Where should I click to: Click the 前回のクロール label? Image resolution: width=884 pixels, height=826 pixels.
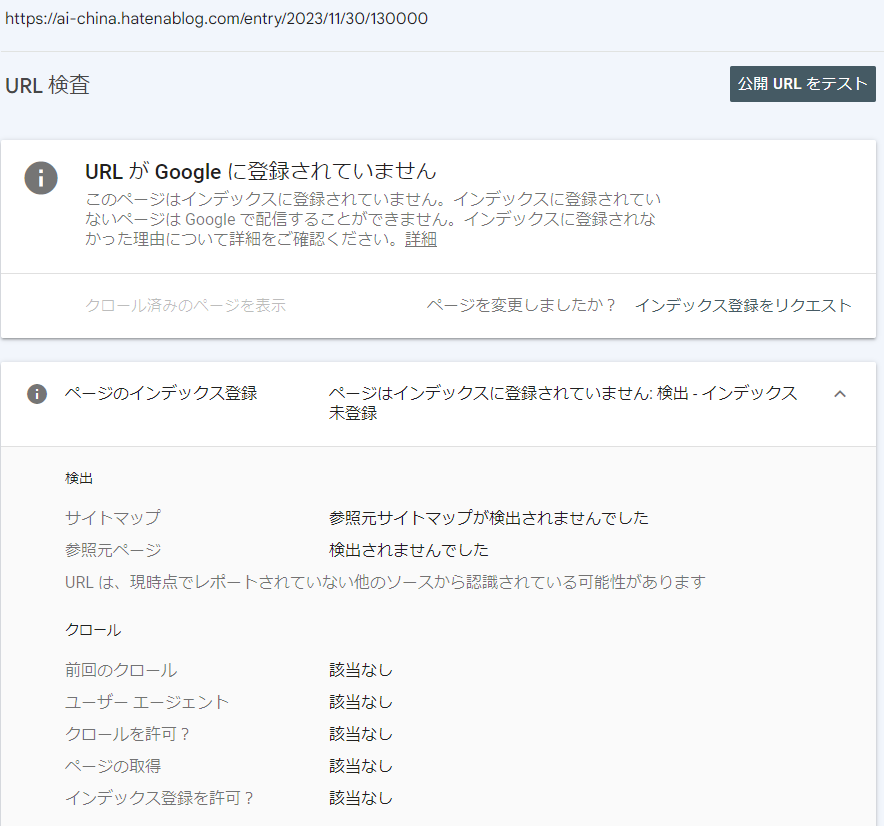coord(121,670)
